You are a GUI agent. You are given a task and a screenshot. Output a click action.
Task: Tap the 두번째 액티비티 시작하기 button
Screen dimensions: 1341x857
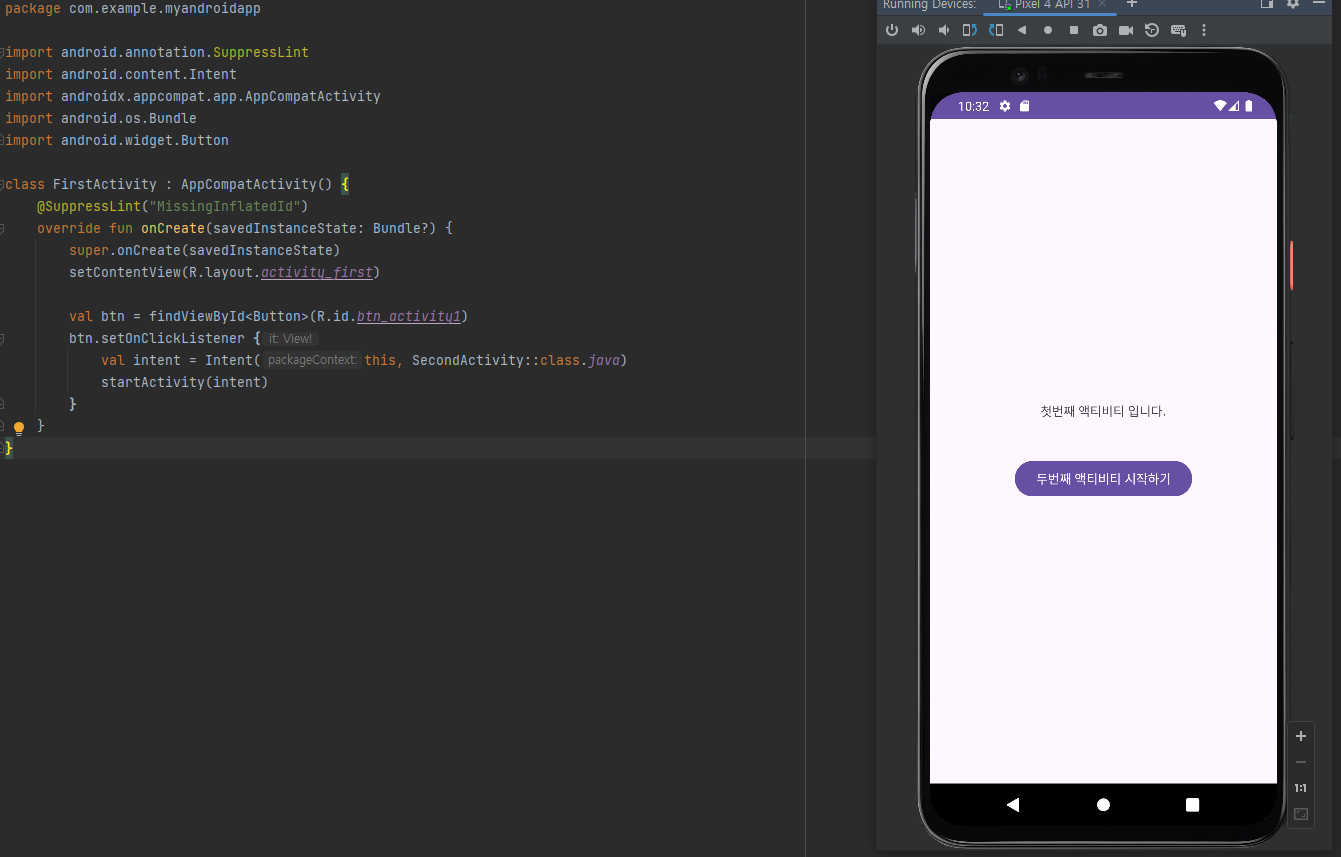coord(1103,479)
